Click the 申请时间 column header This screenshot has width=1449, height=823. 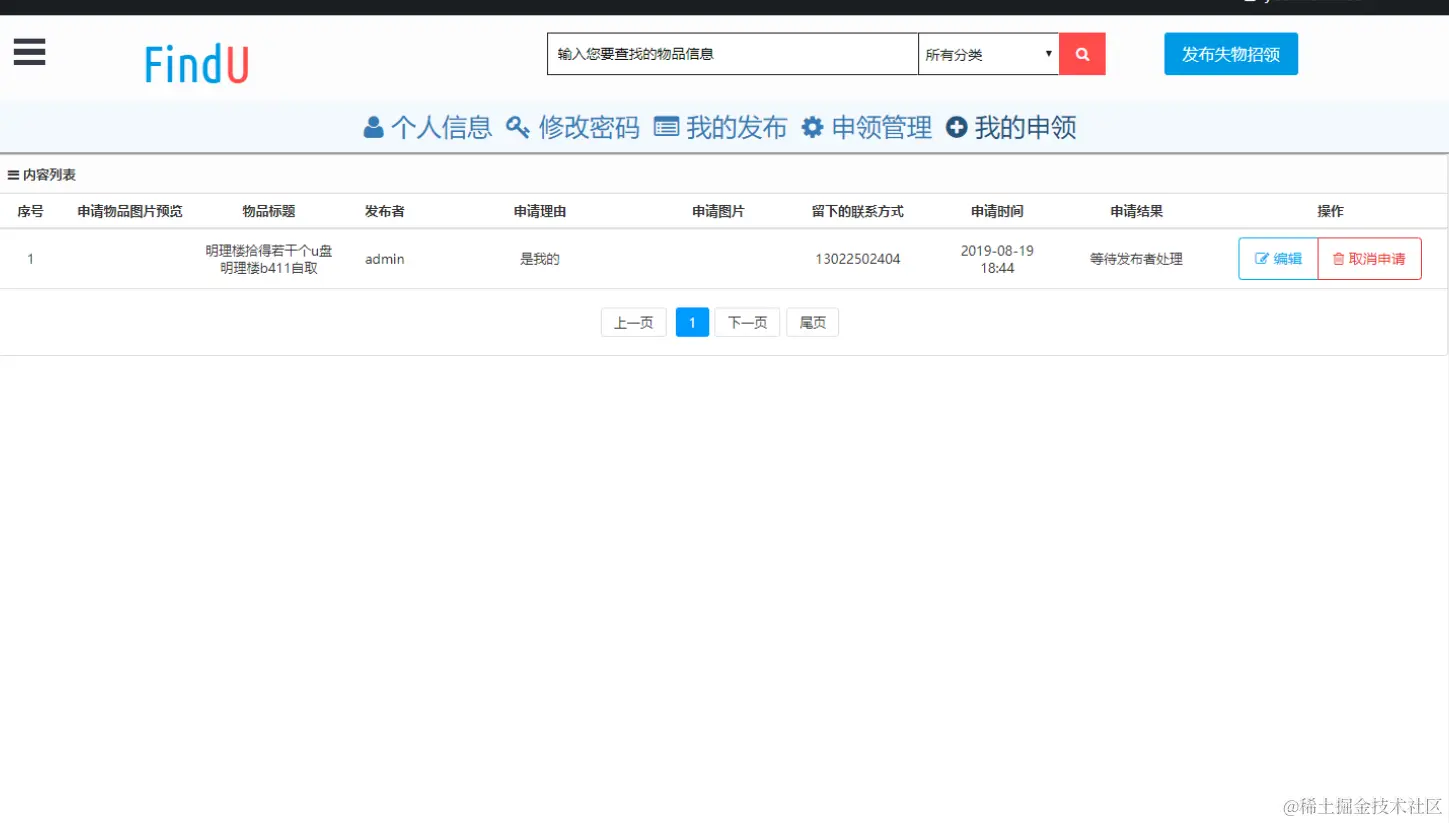[x=997, y=211]
